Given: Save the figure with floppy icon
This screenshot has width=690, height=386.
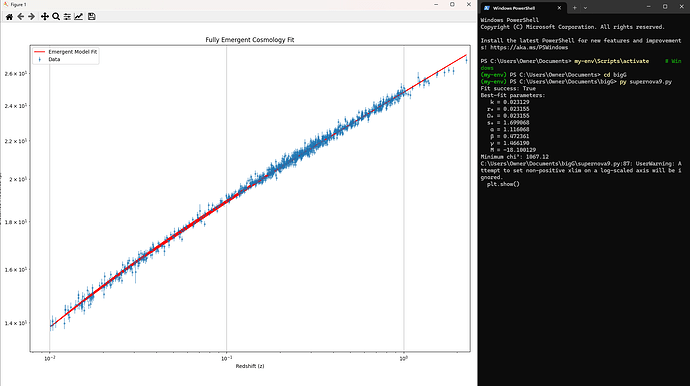Looking at the screenshot, I should click(92, 17).
